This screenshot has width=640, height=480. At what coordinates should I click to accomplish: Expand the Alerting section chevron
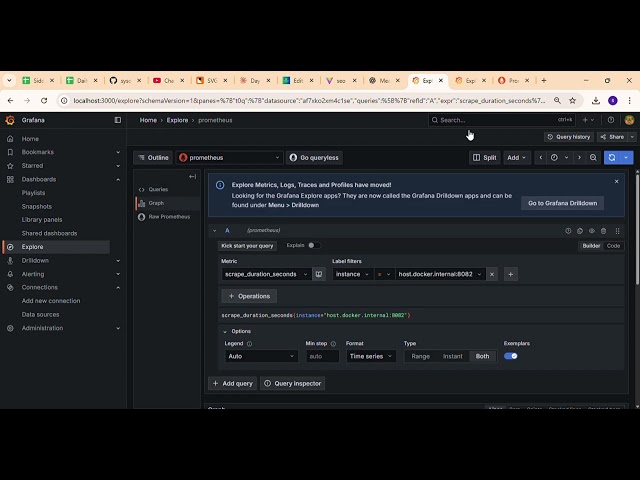click(x=118, y=274)
